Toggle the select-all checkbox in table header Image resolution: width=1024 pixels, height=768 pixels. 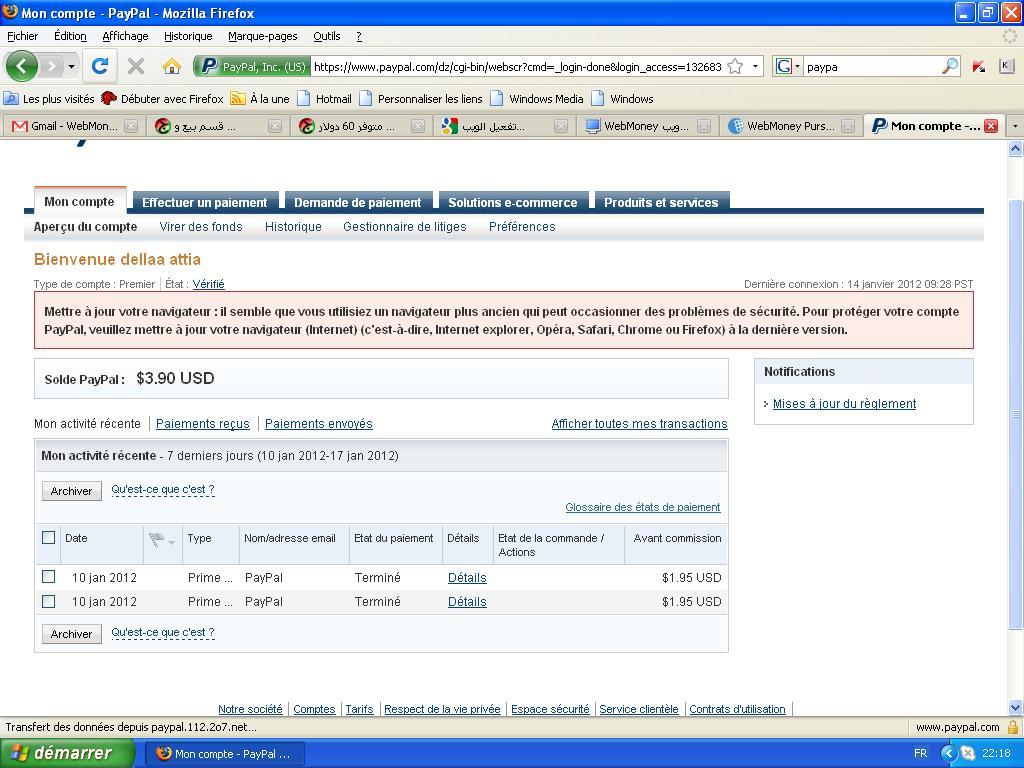48,537
